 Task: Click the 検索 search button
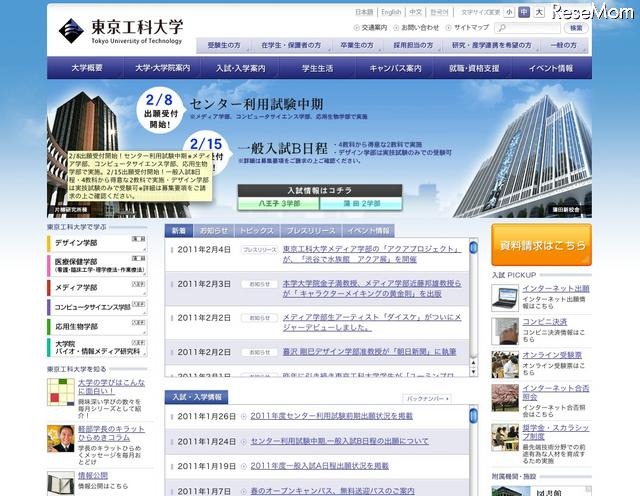click(x=576, y=28)
